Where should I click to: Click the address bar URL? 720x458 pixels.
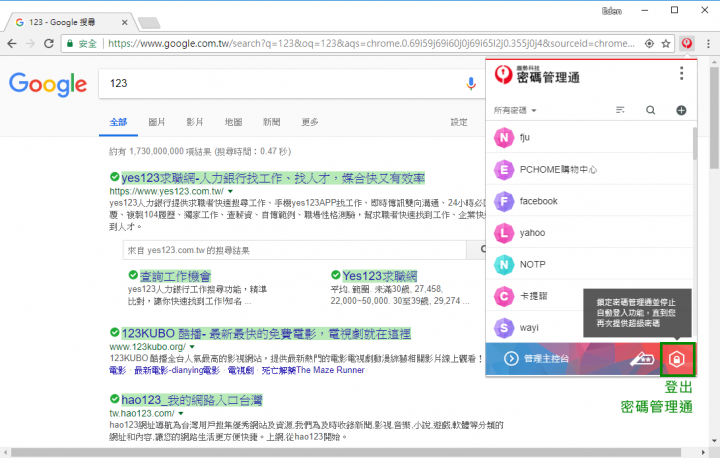[371, 44]
